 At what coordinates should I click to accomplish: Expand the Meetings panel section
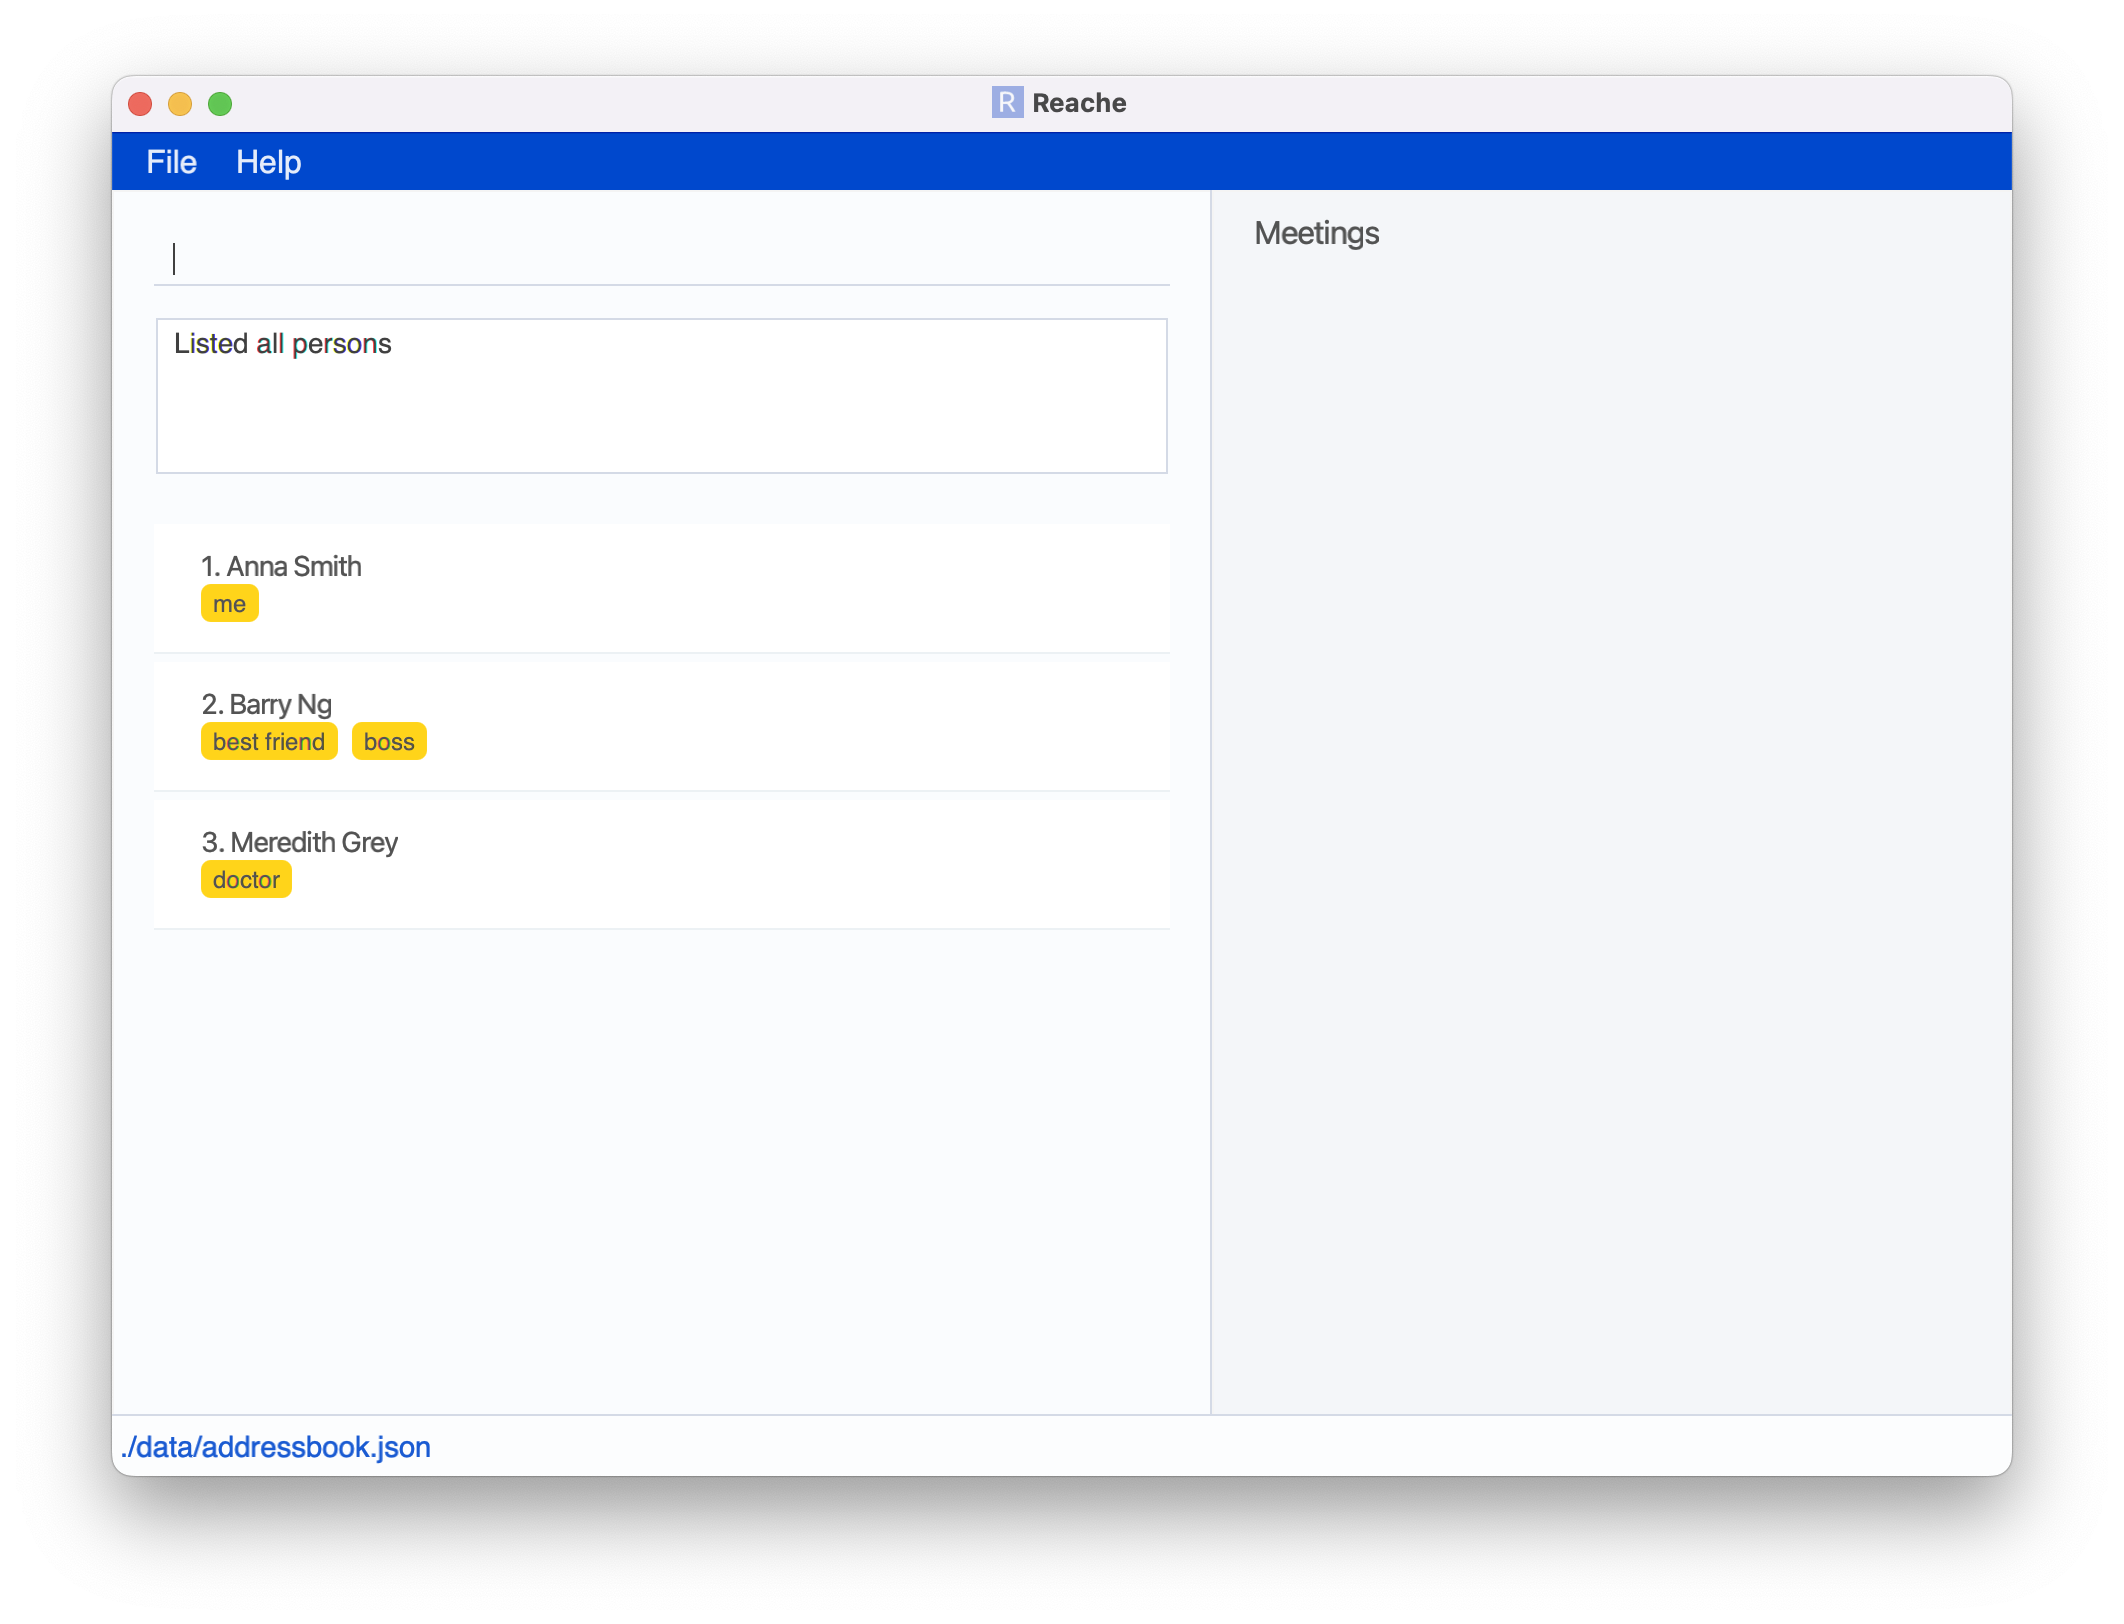(x=1314, y=232)
